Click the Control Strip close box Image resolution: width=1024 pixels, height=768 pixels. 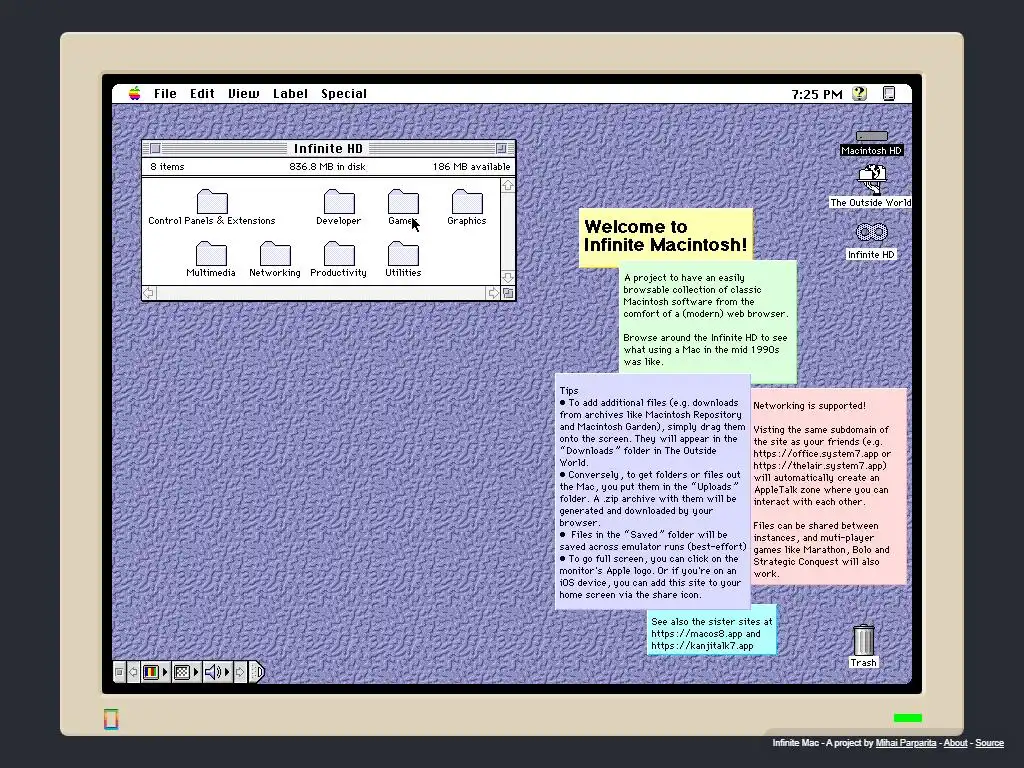click(119, 672)
